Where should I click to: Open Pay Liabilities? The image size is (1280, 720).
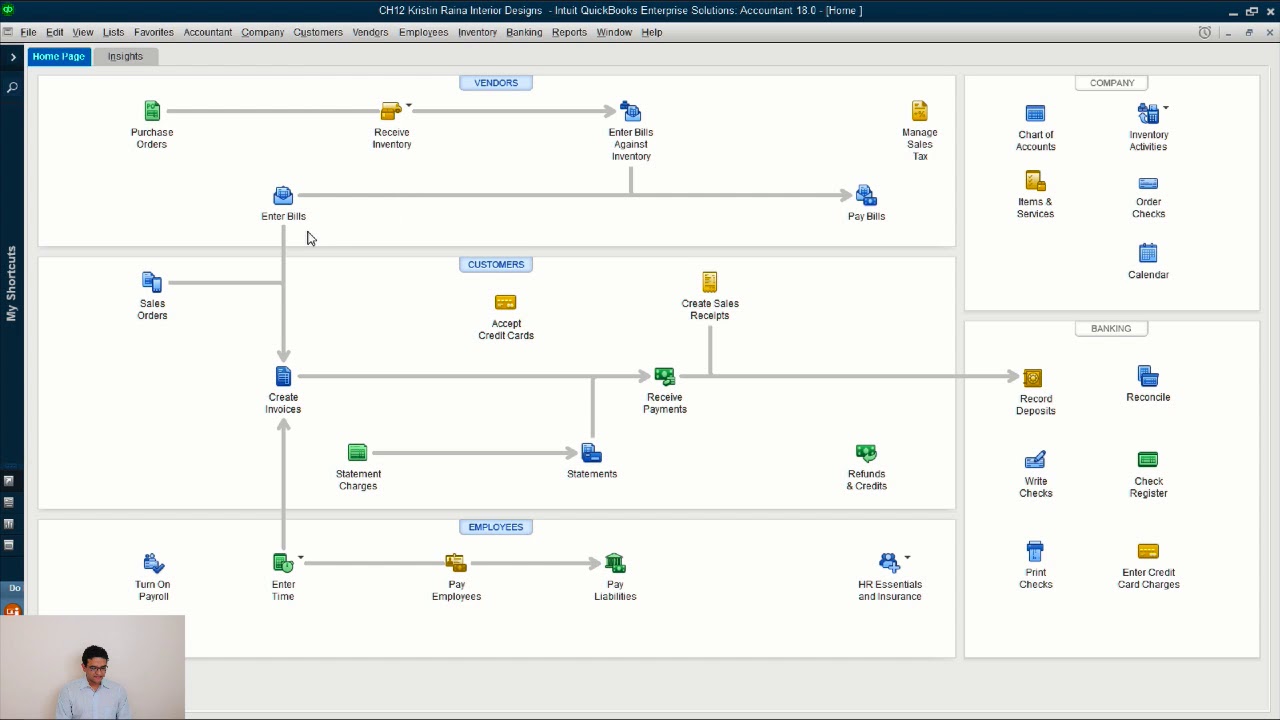point(615,563)
